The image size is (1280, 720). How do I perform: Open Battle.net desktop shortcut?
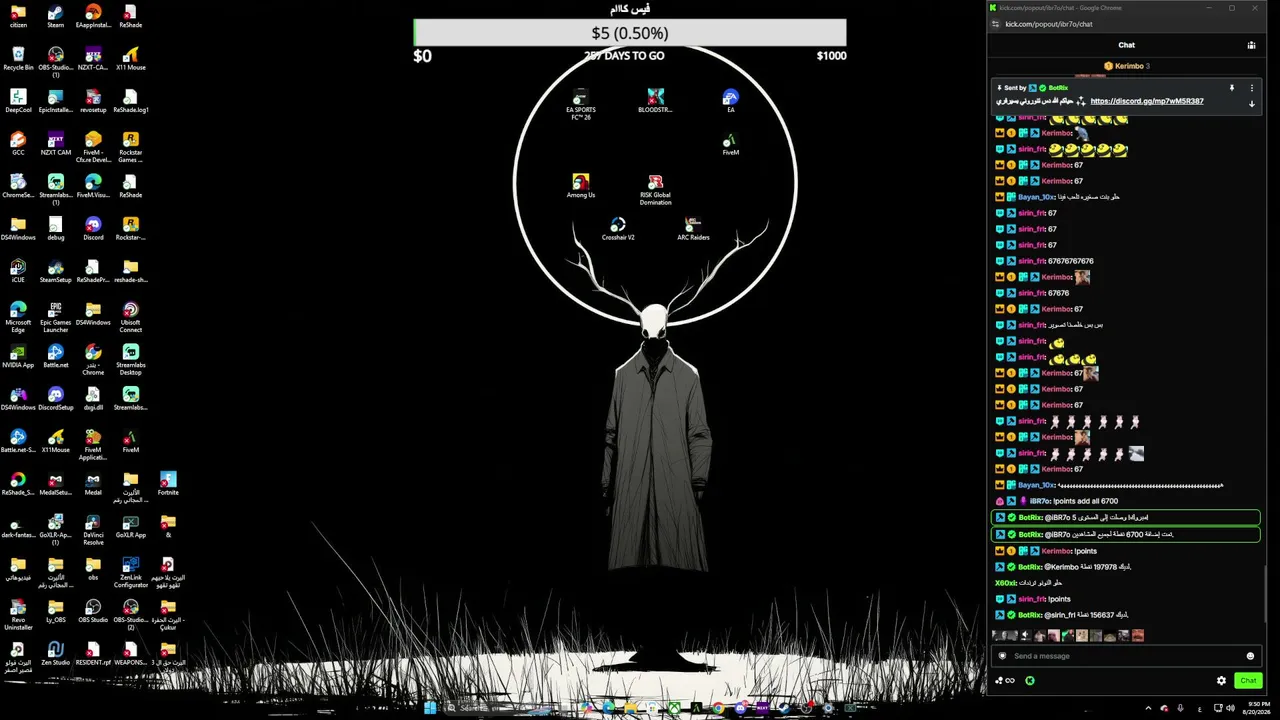(56, 357)
